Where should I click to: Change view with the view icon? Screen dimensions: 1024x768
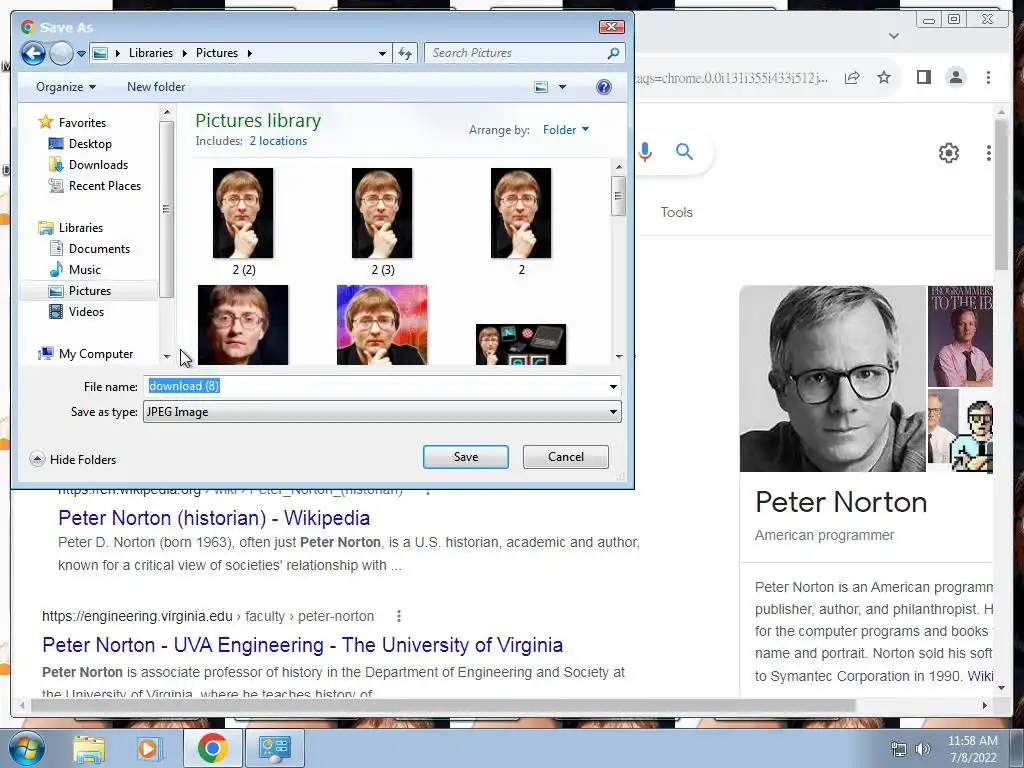click(541, 87)
